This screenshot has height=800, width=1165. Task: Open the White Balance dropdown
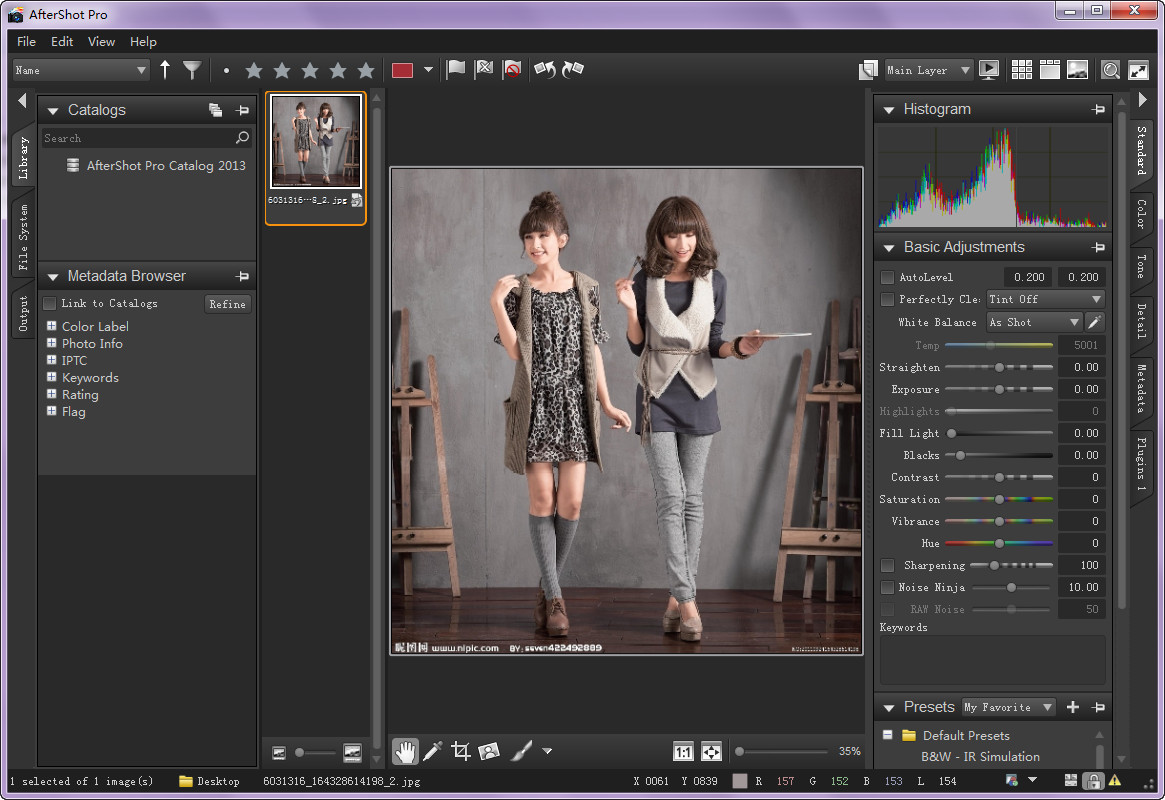(1034, 322)
